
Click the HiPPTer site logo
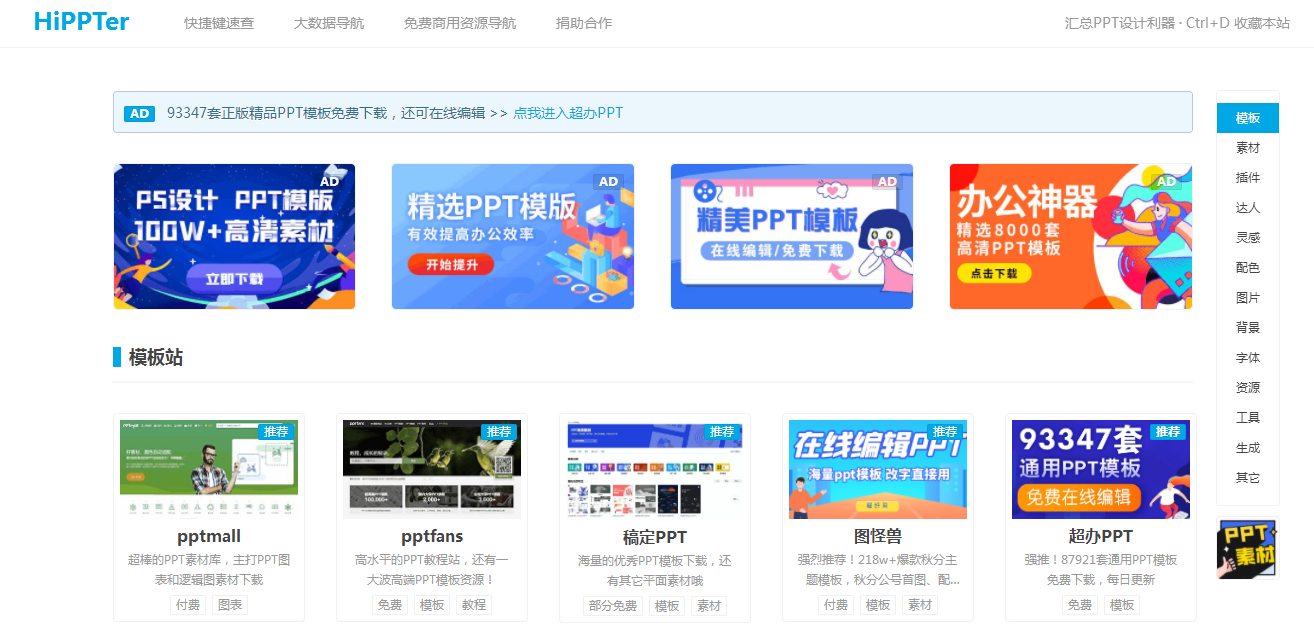[x=81, y=22]
